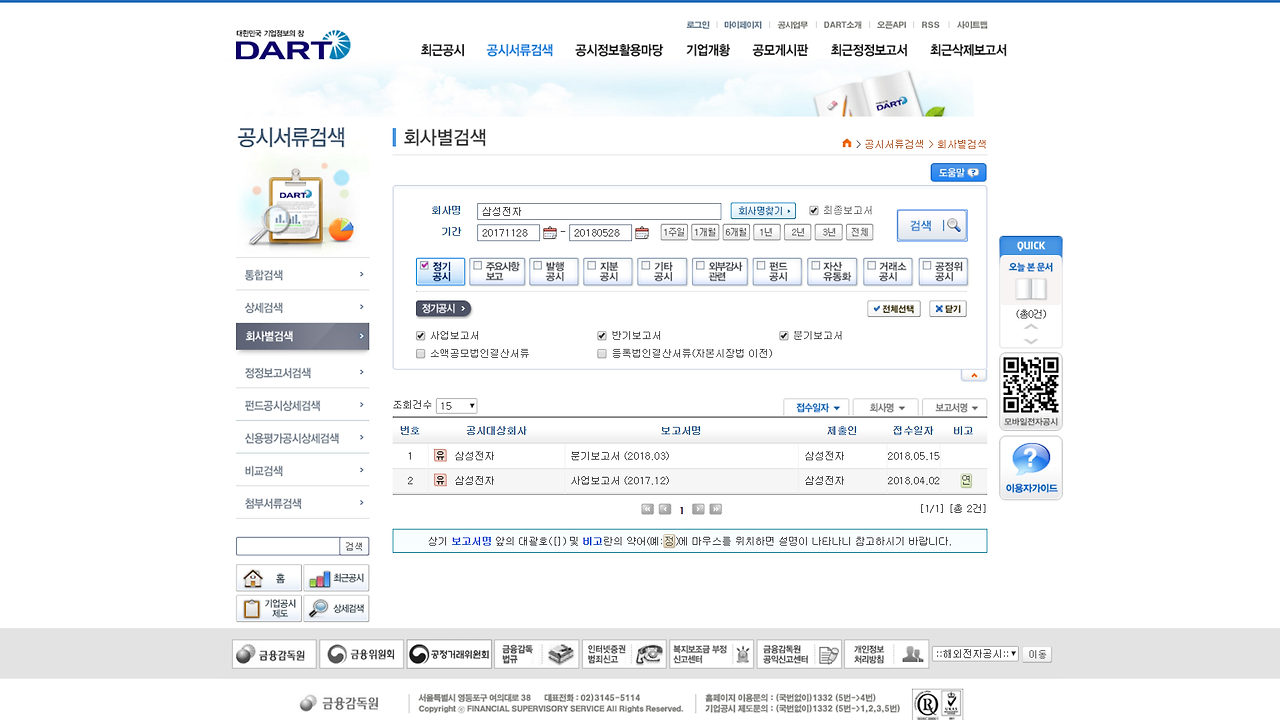
Task: Open the 사업보고서 (2017.12) report
Action: [x=620, y=480]
